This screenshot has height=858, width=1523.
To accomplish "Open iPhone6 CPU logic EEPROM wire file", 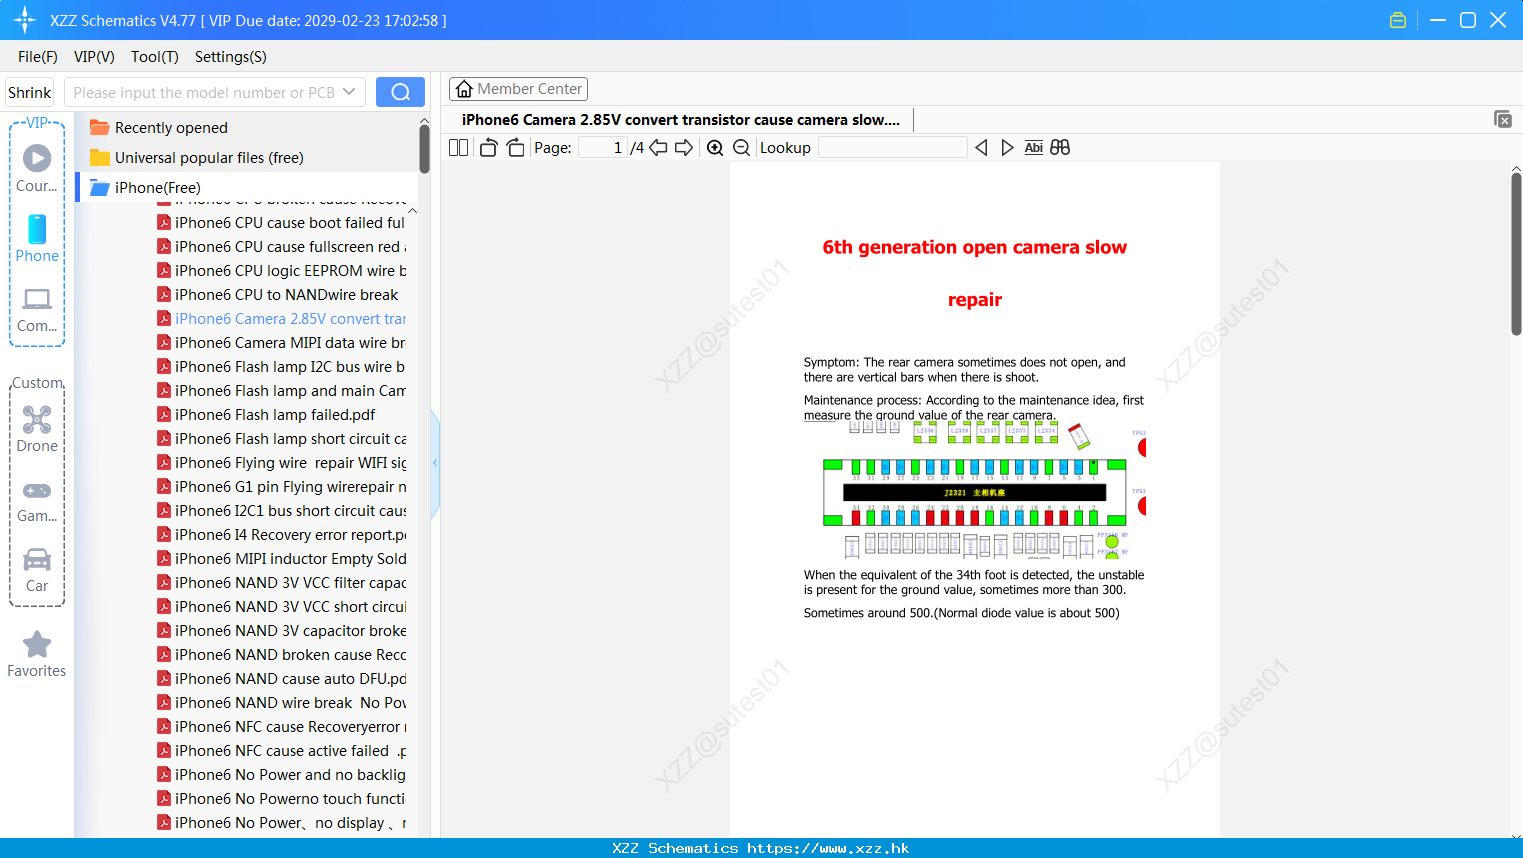I will click(281, 271).
